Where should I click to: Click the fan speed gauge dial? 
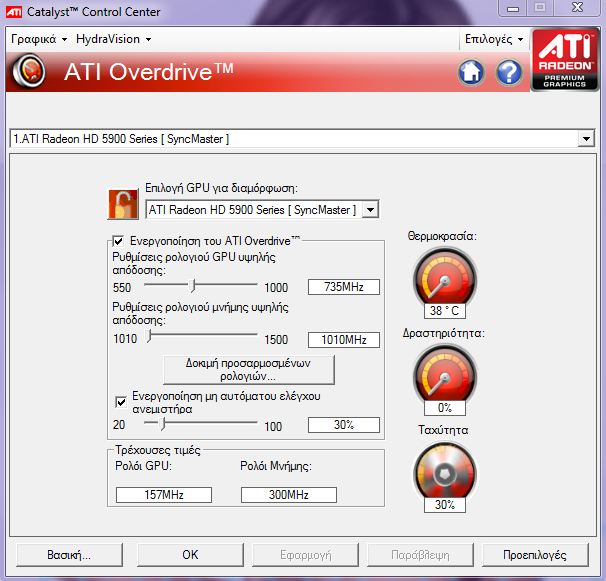444,471
